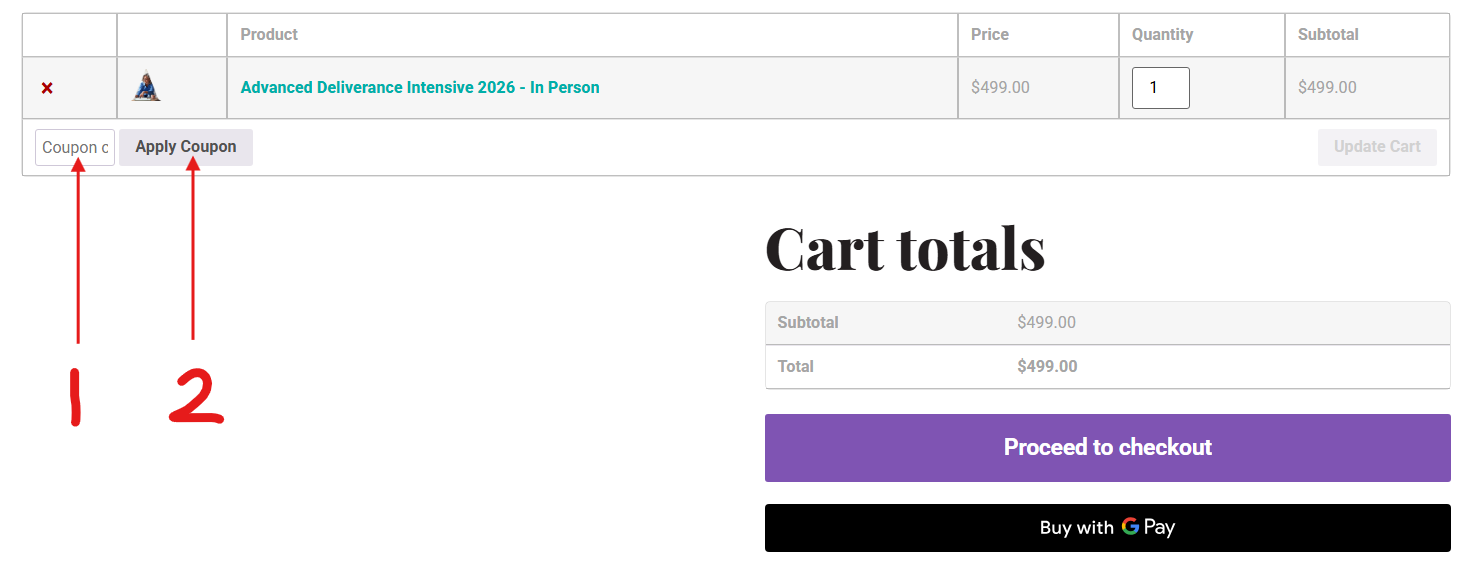The height and width of the screenshot is (575, 1465).
Task: Click the Subtotal header in the cart table
Action: point(1327,34)
